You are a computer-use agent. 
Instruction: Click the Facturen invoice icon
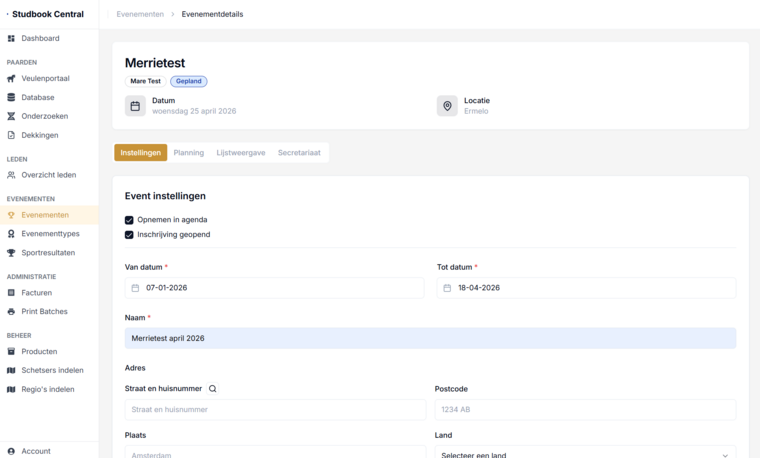[x=11, y=293]
